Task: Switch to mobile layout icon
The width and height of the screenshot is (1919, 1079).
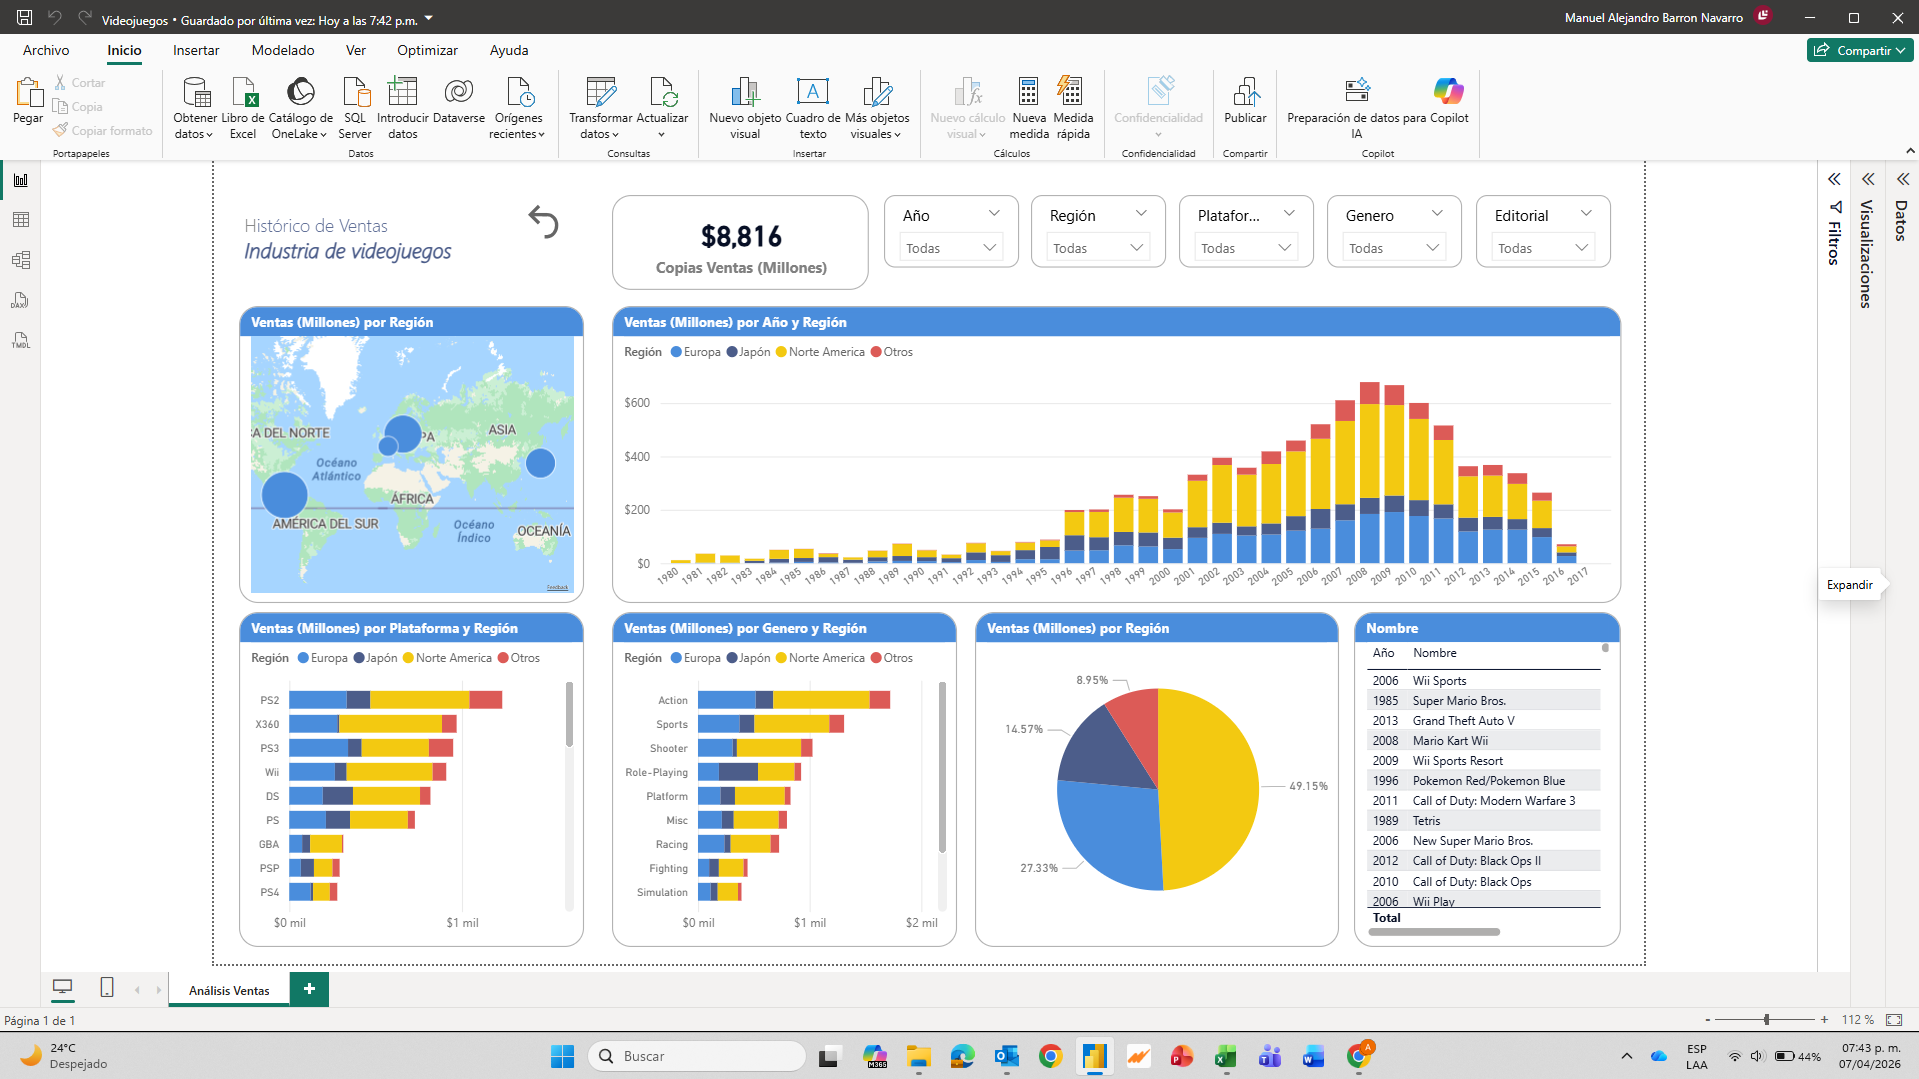Action: click(x=107, y=988)
